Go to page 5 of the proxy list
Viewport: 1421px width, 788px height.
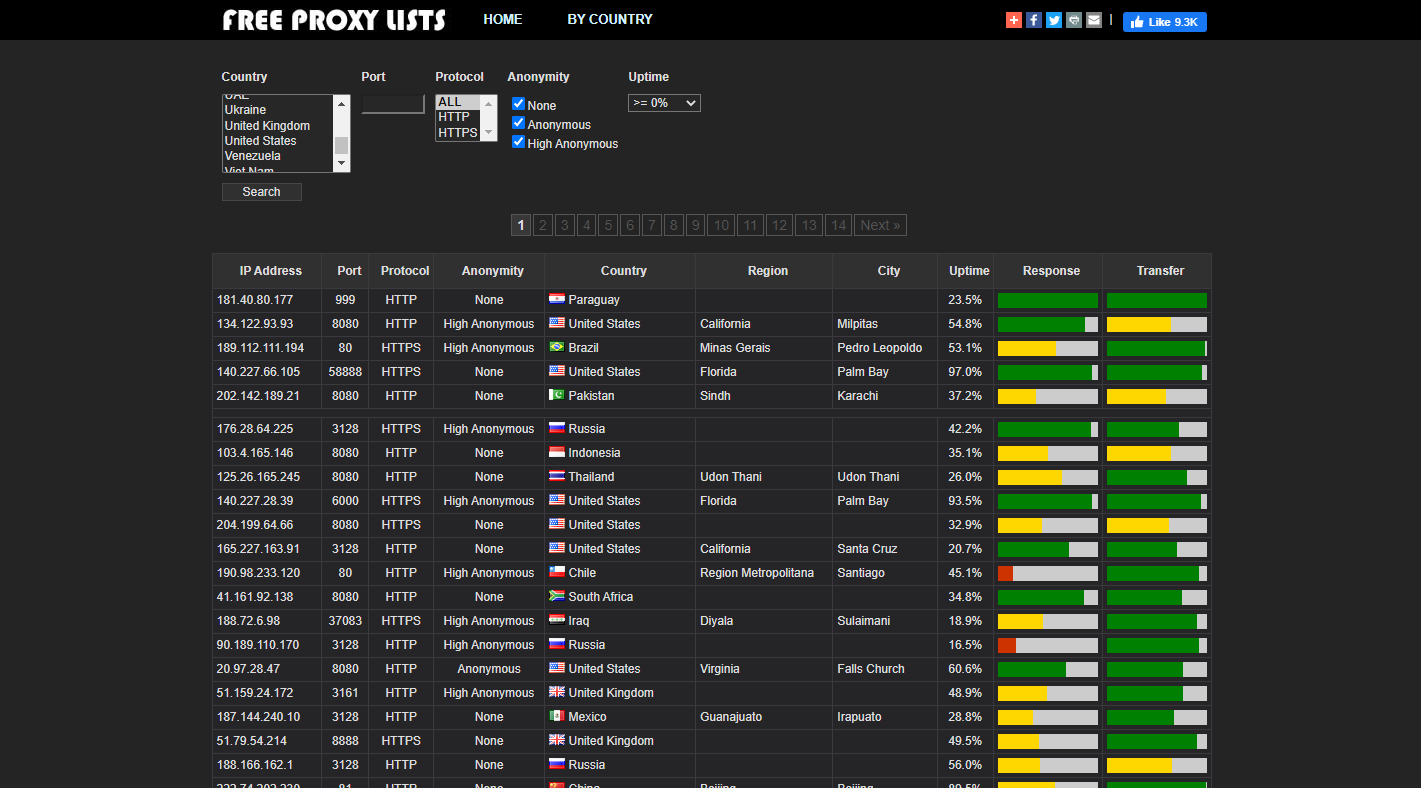point(607,225)
